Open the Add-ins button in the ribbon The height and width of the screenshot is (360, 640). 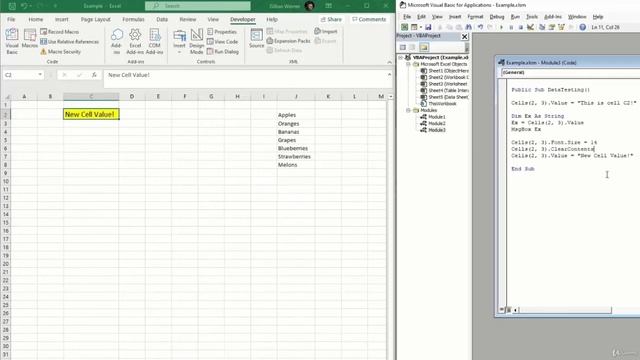[x=116, y=41]
